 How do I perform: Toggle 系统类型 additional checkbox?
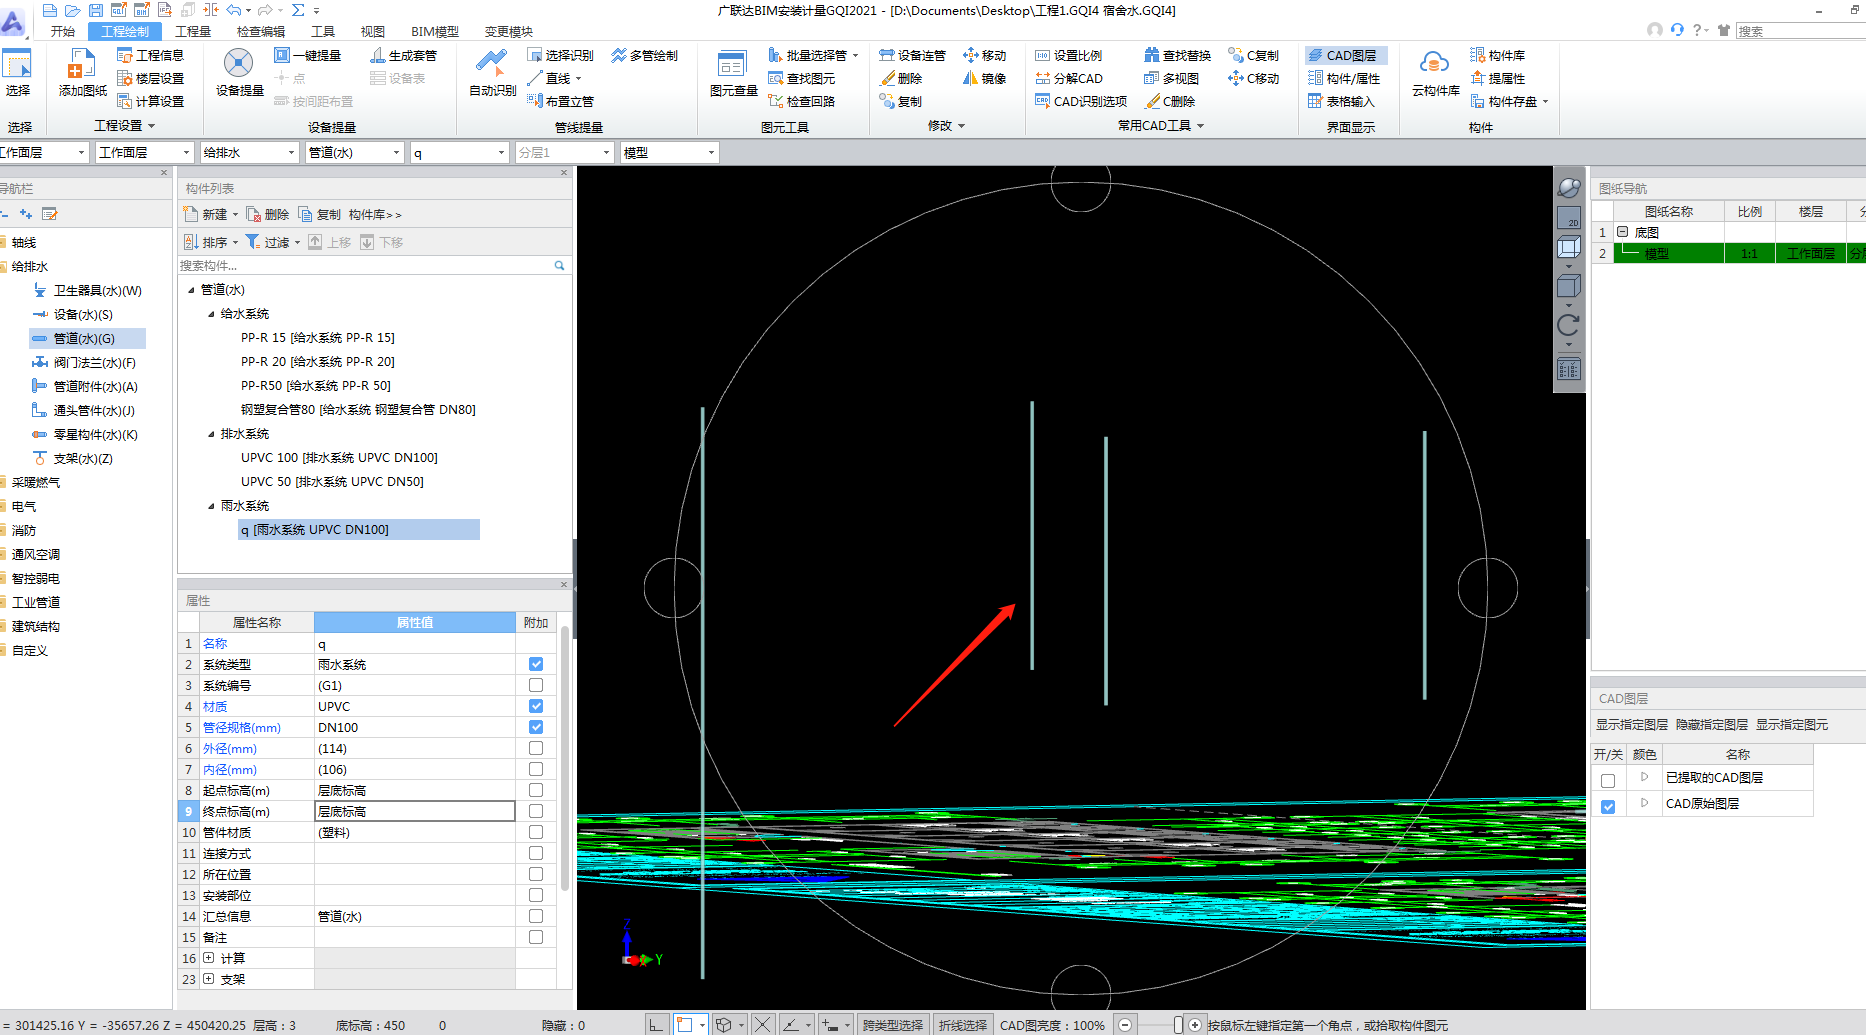coord(536,664)
